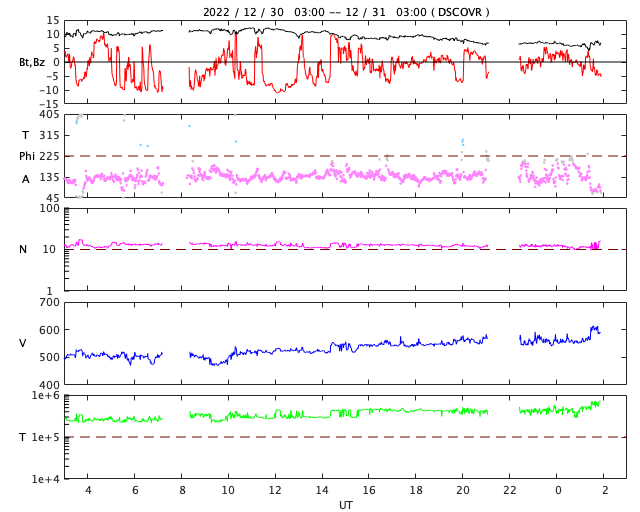Click the '10' tick on the N axis
The height and width of the screenshot is (512, 640).
(49, 249)
